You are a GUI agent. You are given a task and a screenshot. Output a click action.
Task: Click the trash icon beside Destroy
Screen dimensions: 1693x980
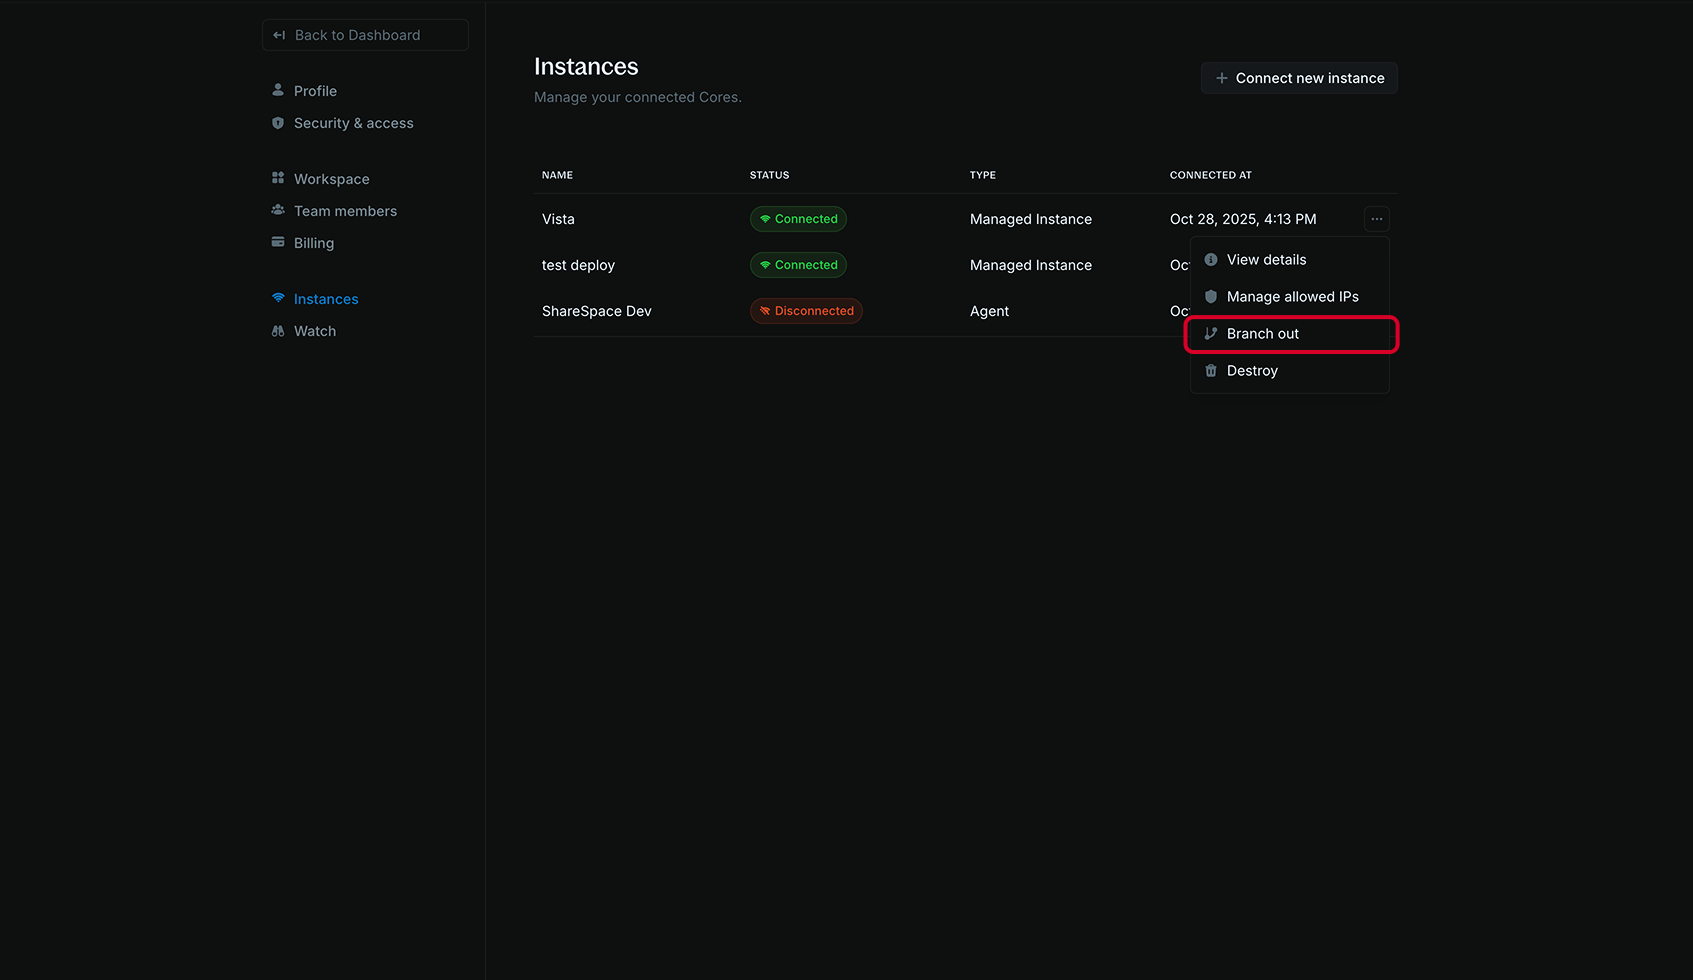(x=1211, y=370)
